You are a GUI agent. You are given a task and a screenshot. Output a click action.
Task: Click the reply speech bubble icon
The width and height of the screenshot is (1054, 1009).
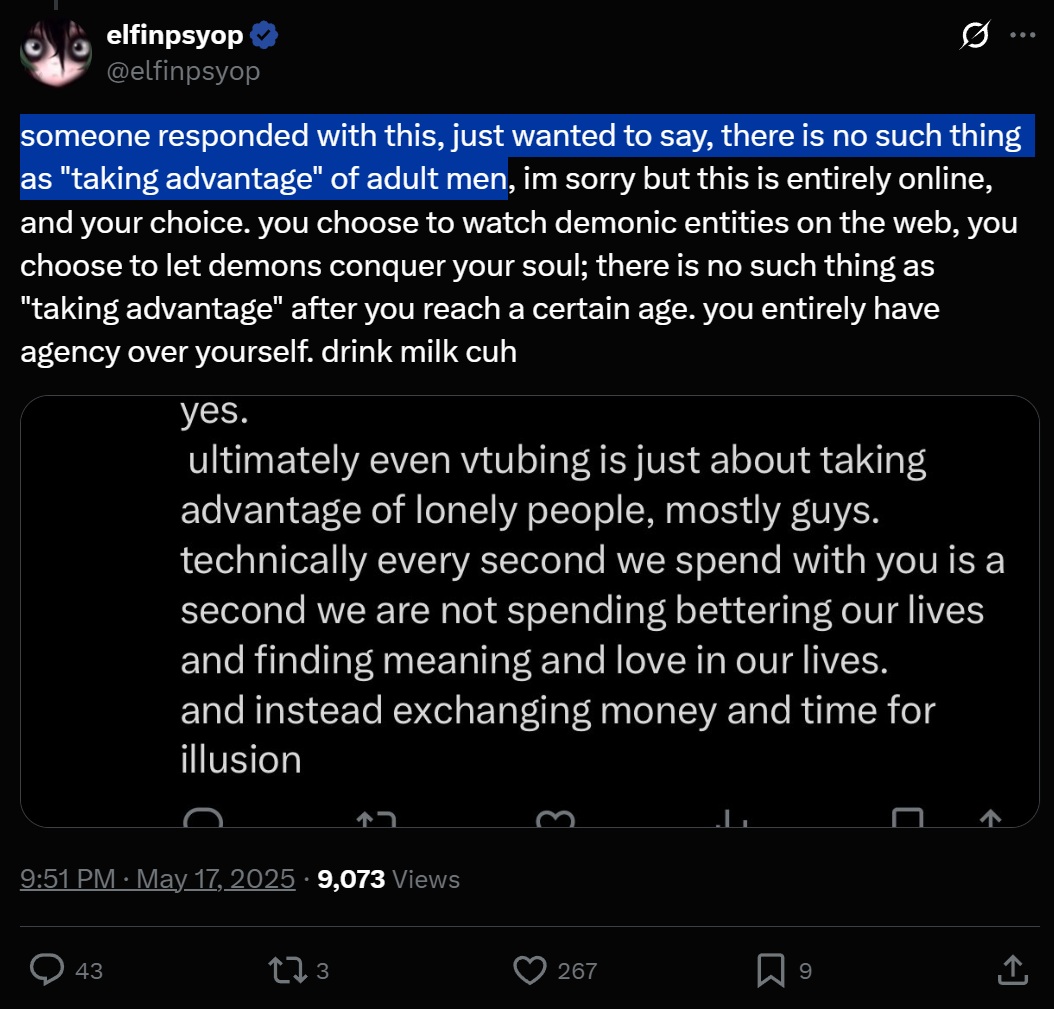(47, 969)
